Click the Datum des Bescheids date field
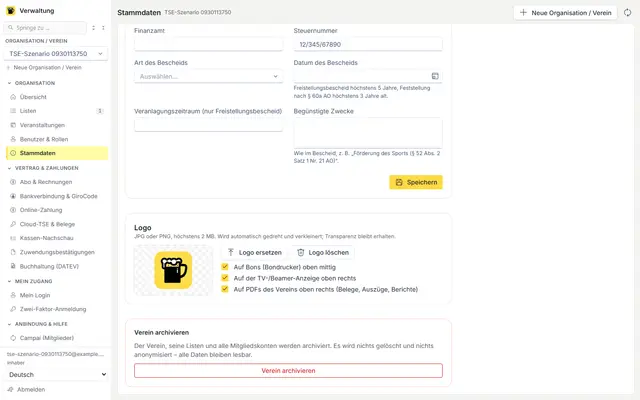This screenshot has width=640, height=400. click(x=368, y=76)
